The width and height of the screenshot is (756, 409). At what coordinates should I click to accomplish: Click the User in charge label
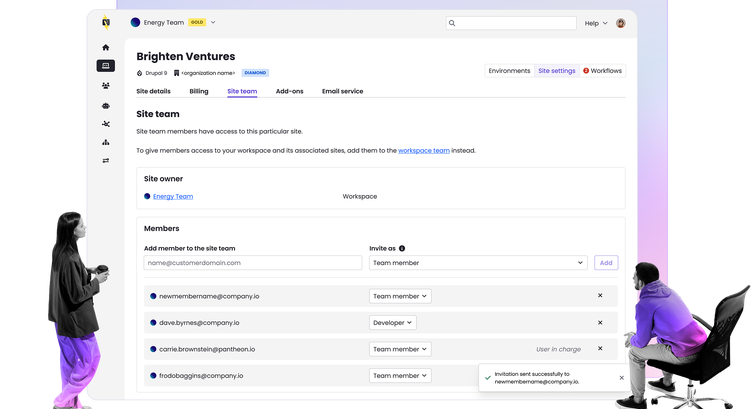coord(558,349)
